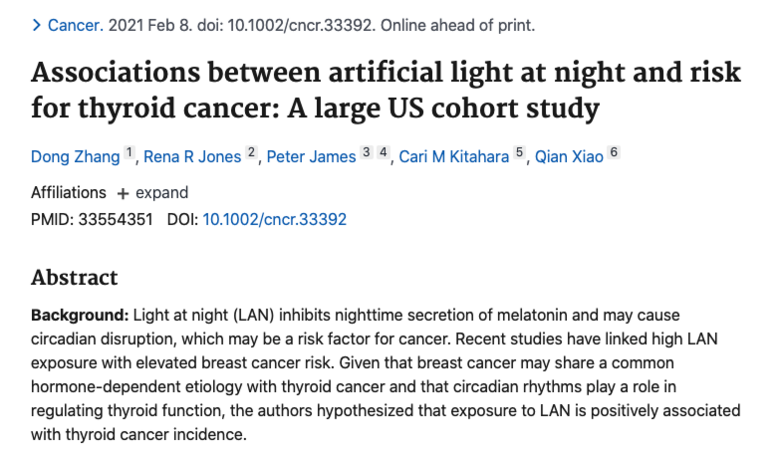Click the chevron icon before Cancer journal
The height and width of the screenshot is (452, 780).
coord(36,25)
